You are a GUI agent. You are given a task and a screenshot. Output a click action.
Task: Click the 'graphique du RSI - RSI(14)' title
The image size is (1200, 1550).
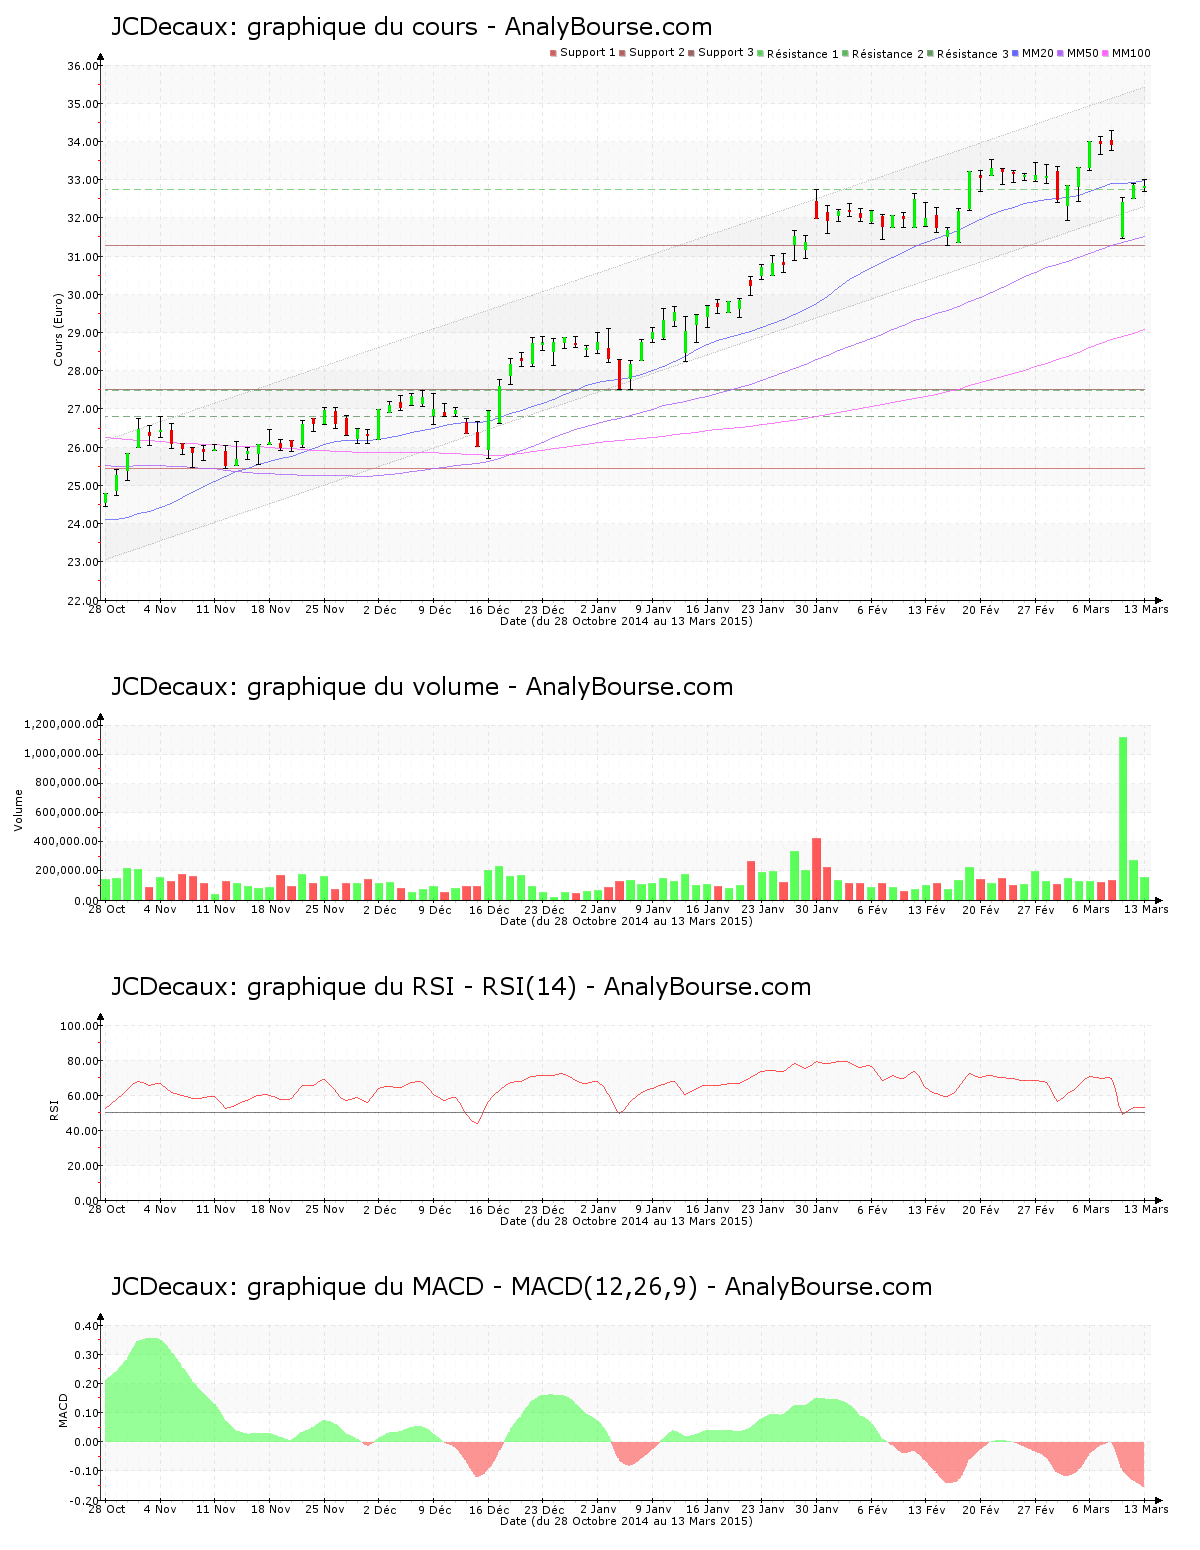point(461,987)
